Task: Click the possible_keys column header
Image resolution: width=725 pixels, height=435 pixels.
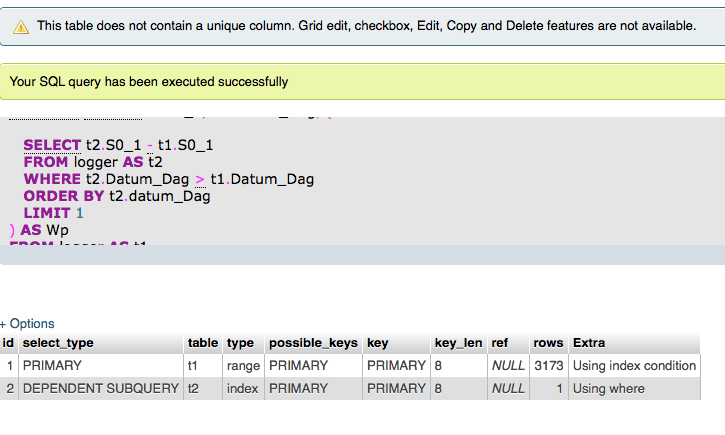Action: [313, 343]
